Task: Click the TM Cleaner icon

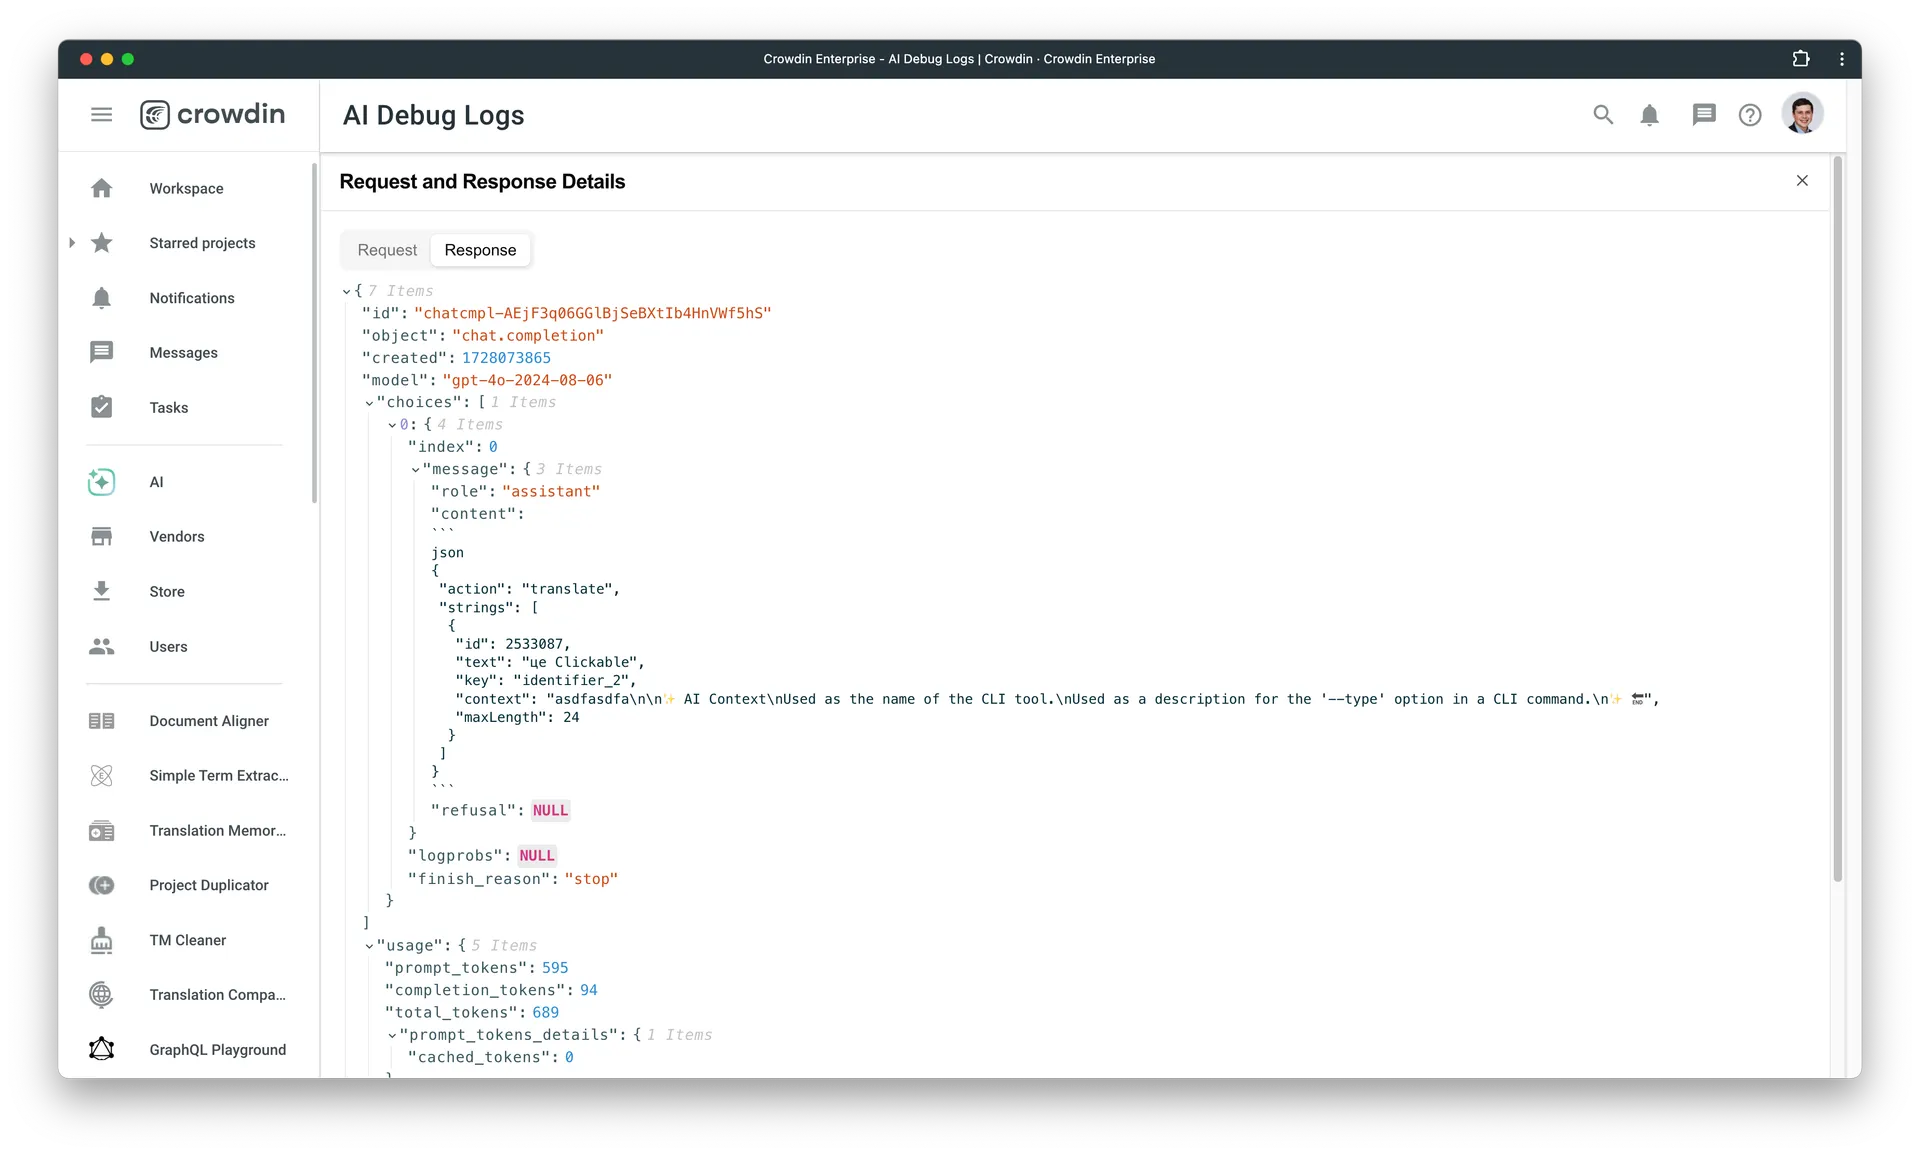Action: coord(101,940)
